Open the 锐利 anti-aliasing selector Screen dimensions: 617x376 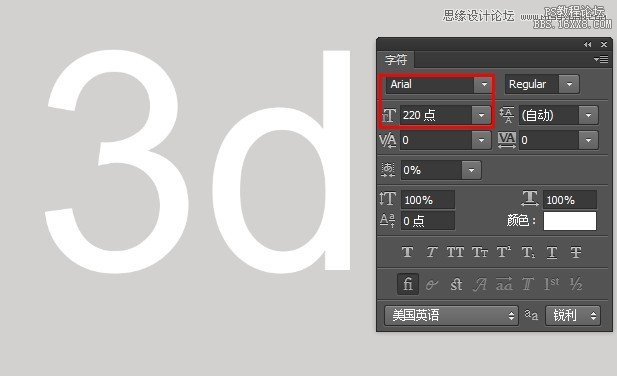pyautogui.click(x=573, y=315)
